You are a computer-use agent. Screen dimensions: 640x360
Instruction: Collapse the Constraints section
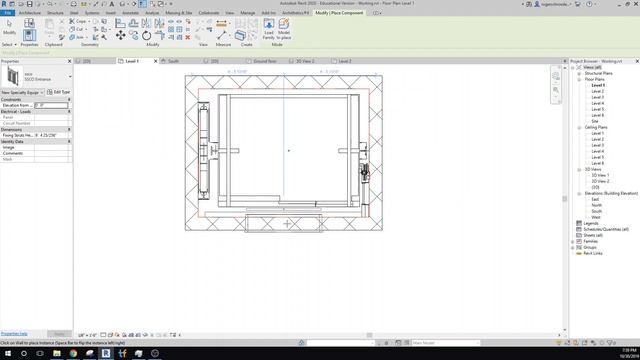(x=69, y=100)
